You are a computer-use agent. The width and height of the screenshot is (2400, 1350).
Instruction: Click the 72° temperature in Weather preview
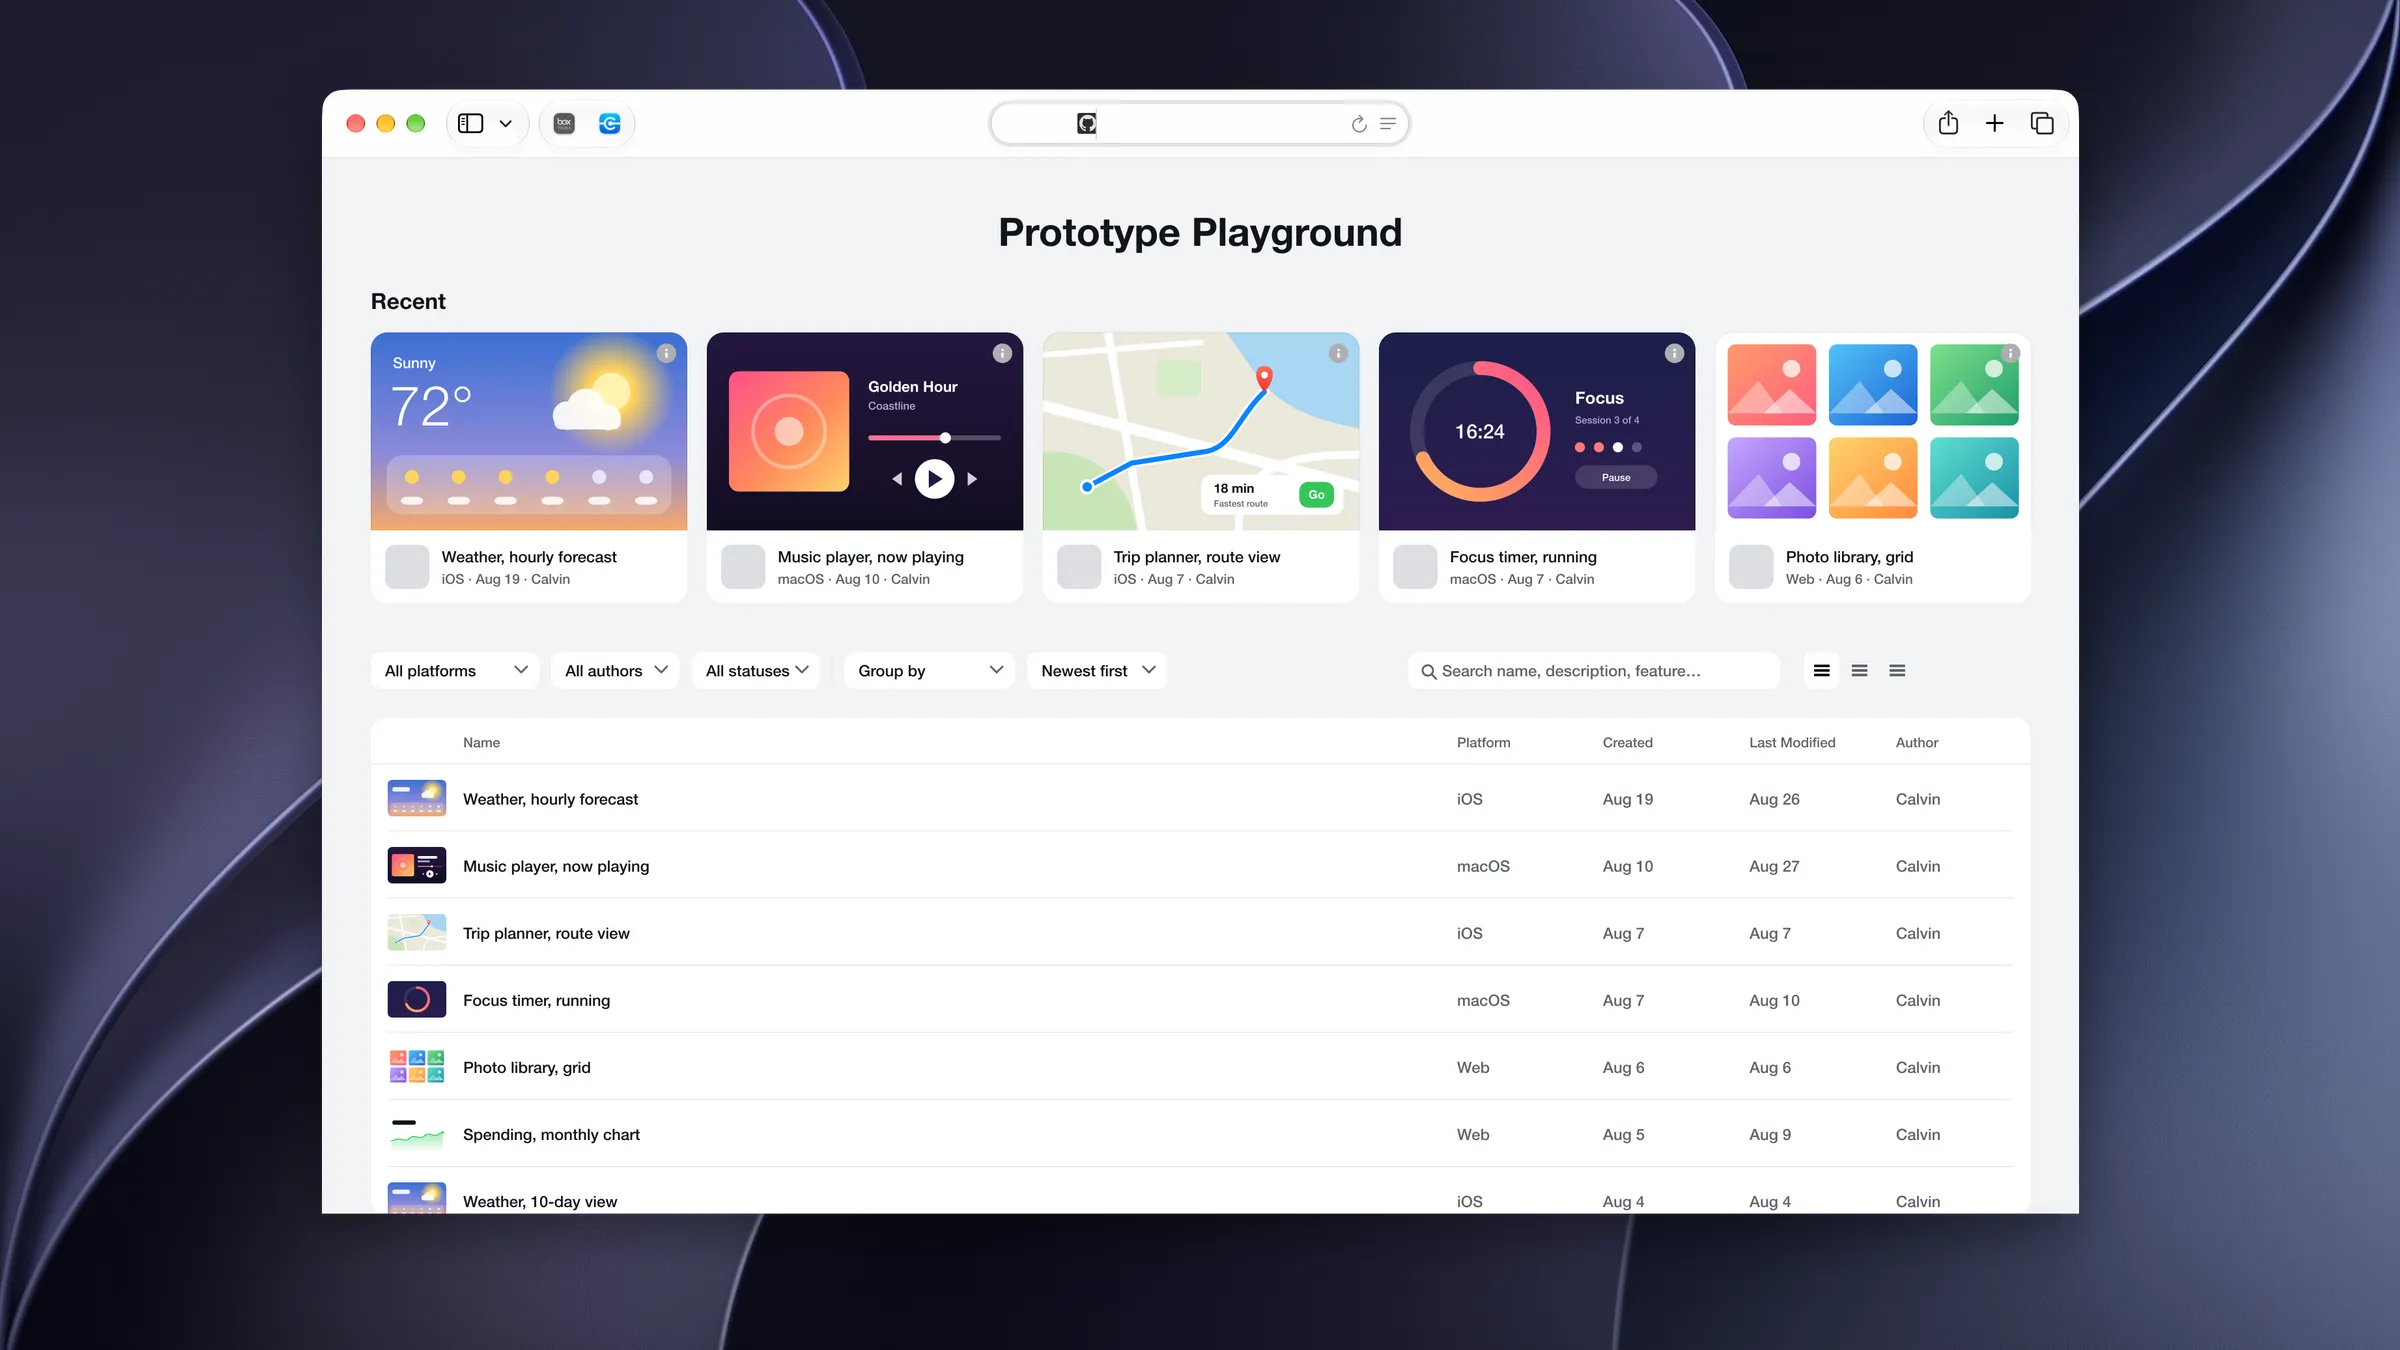431,407
